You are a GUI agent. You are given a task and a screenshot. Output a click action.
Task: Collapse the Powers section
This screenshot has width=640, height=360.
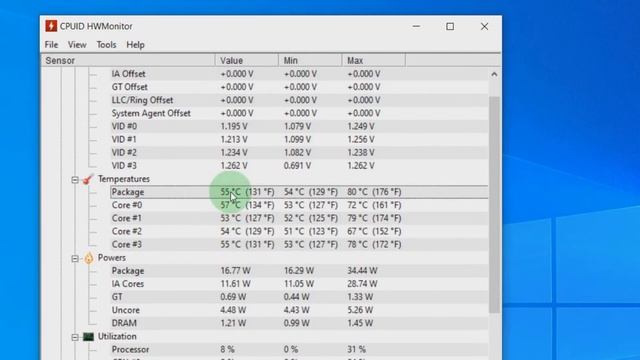point(75,258)
